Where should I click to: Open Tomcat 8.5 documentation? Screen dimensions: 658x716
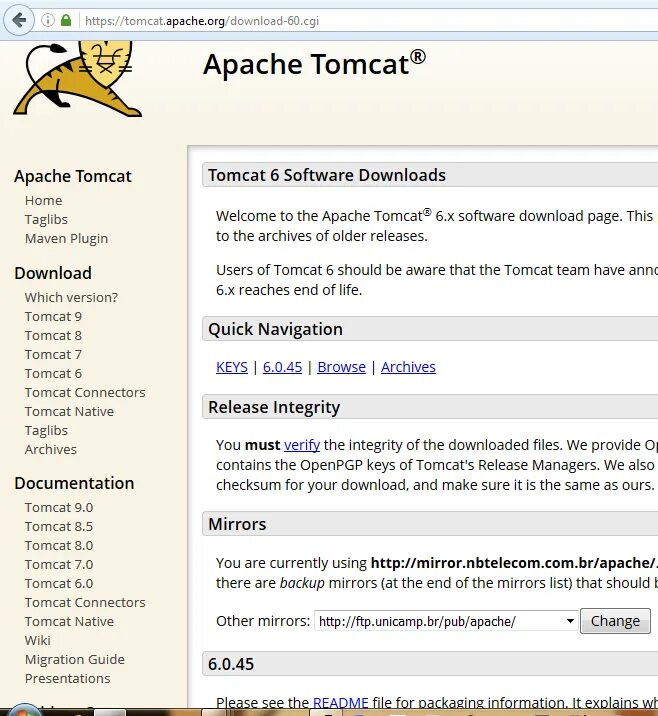(59, 526)
